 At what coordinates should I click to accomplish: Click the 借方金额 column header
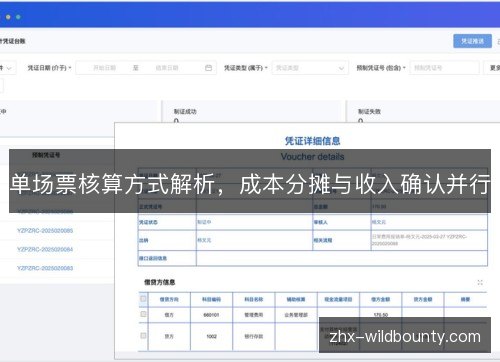coord(381,299)
